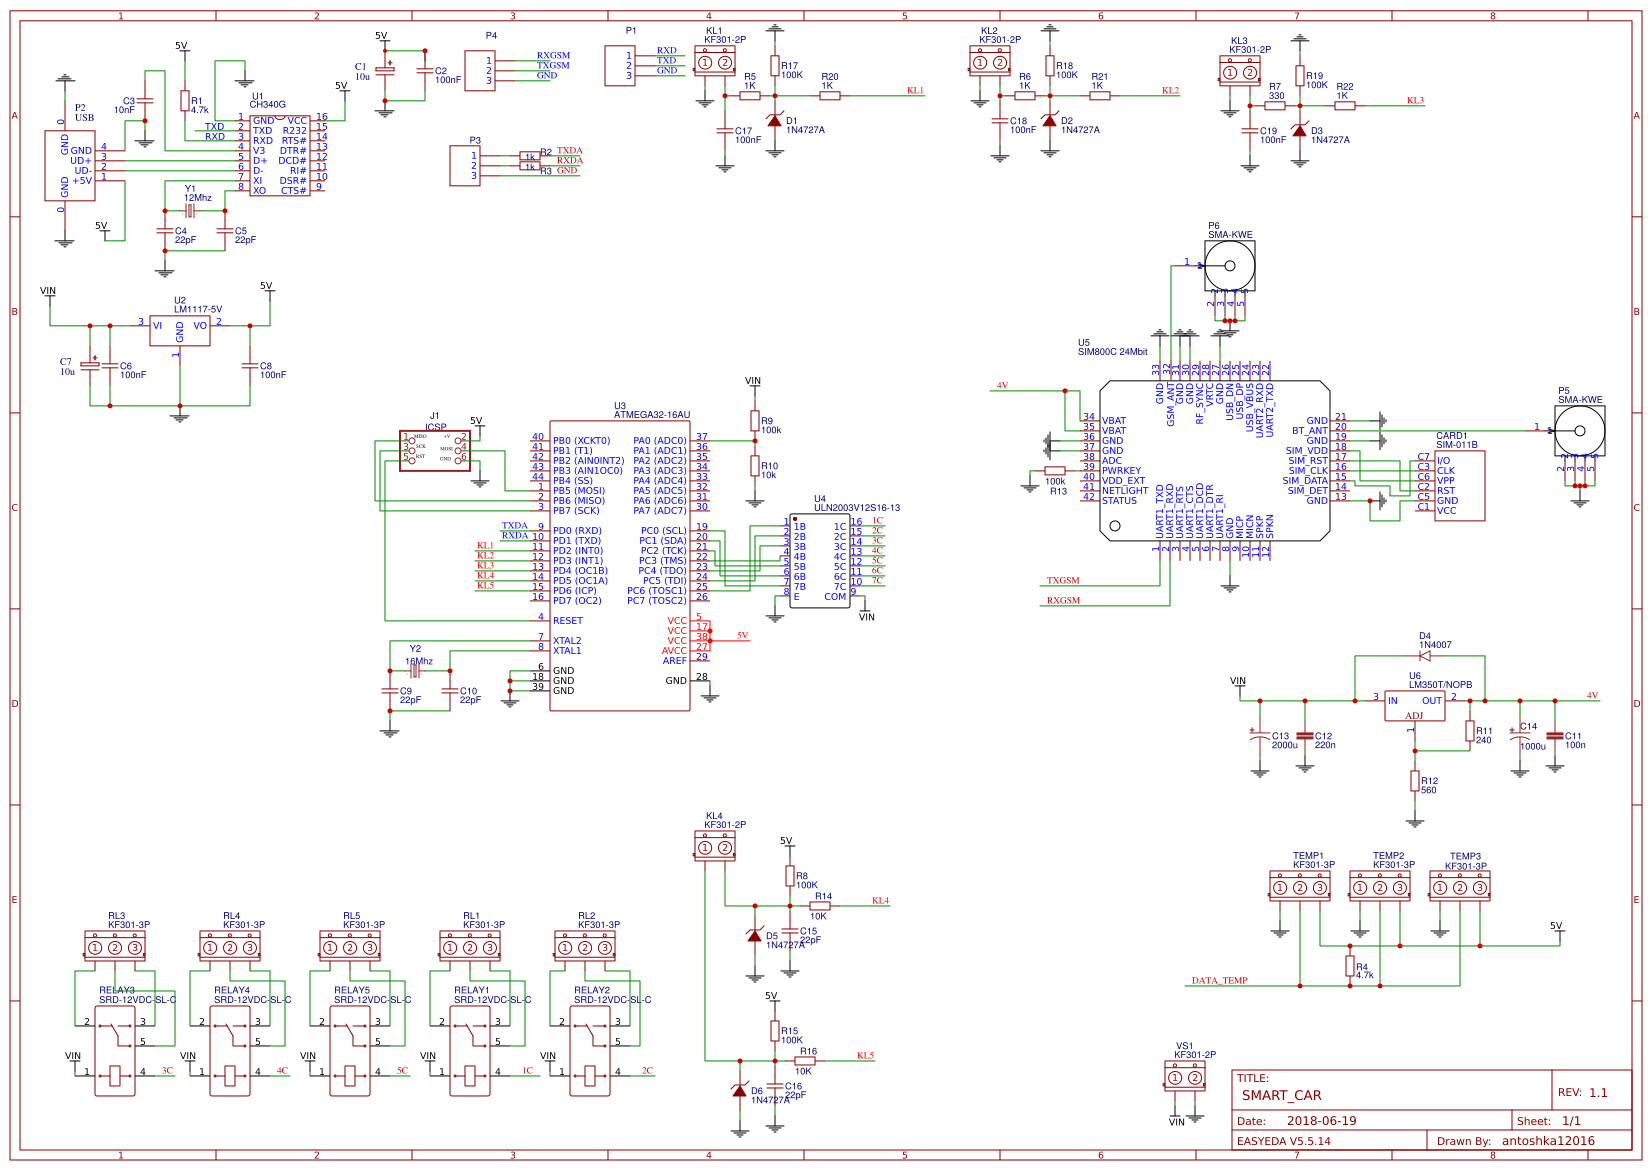Click the CH340G chip U1

(x=280, y=155)
